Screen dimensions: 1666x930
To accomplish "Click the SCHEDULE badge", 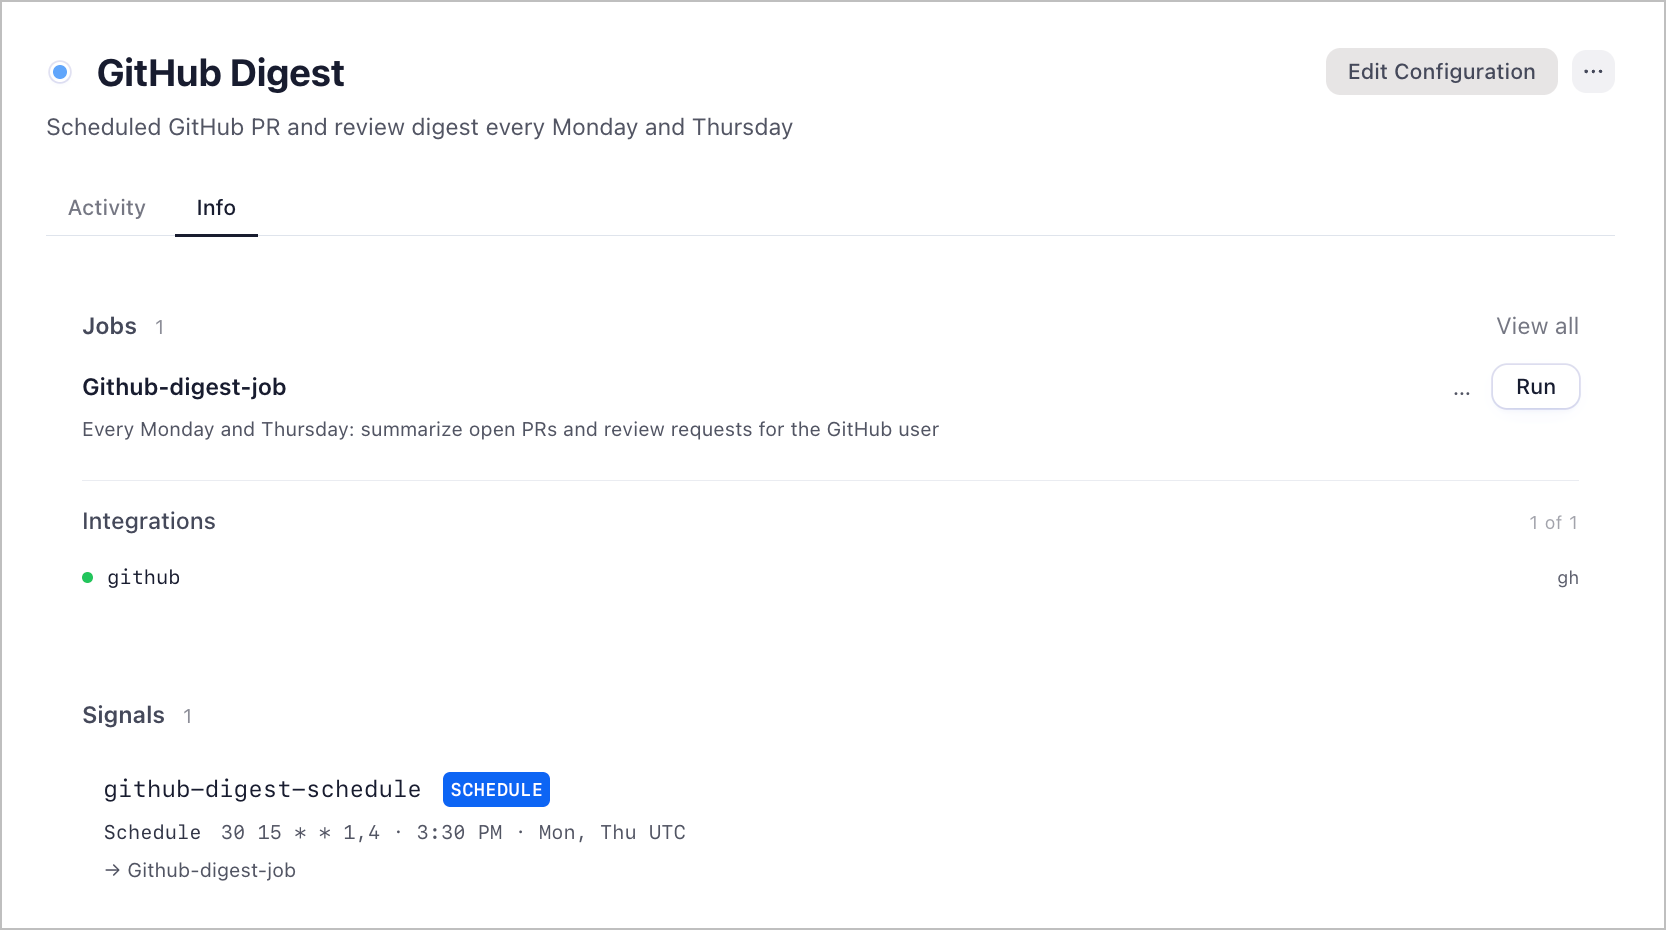I will click(496, 790).
